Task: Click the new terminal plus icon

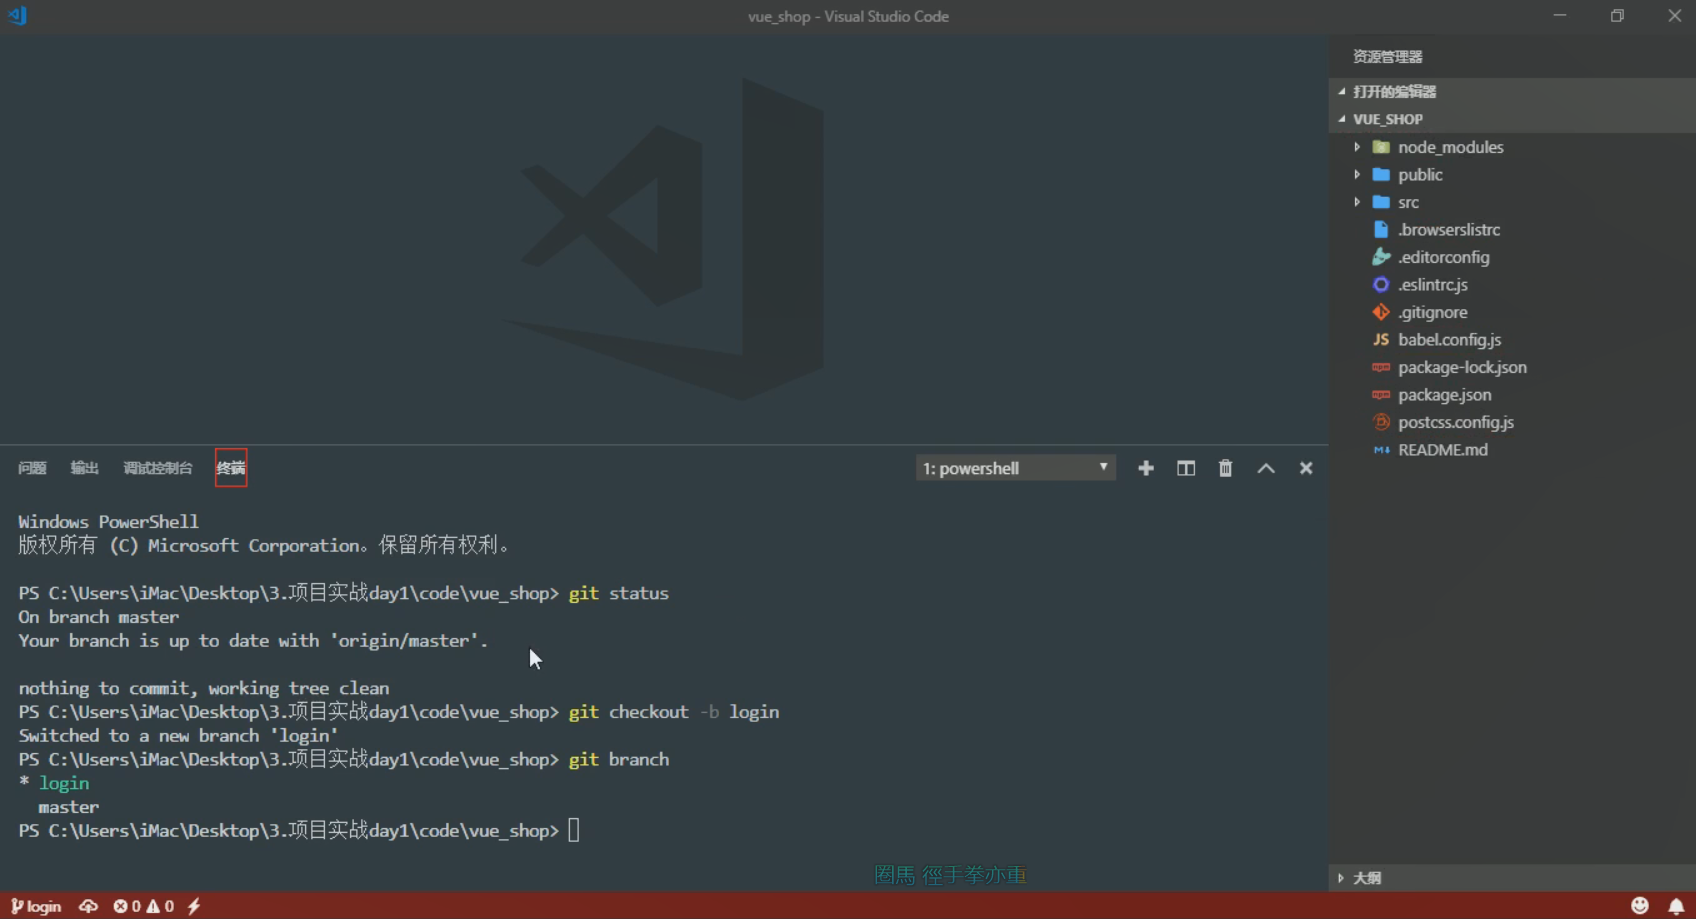Action: tap(1146, 468)
